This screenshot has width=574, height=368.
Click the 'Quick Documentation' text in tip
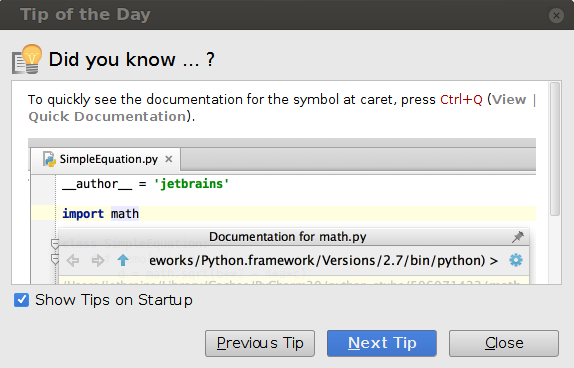pyautogui.click(x=108, y=116)
